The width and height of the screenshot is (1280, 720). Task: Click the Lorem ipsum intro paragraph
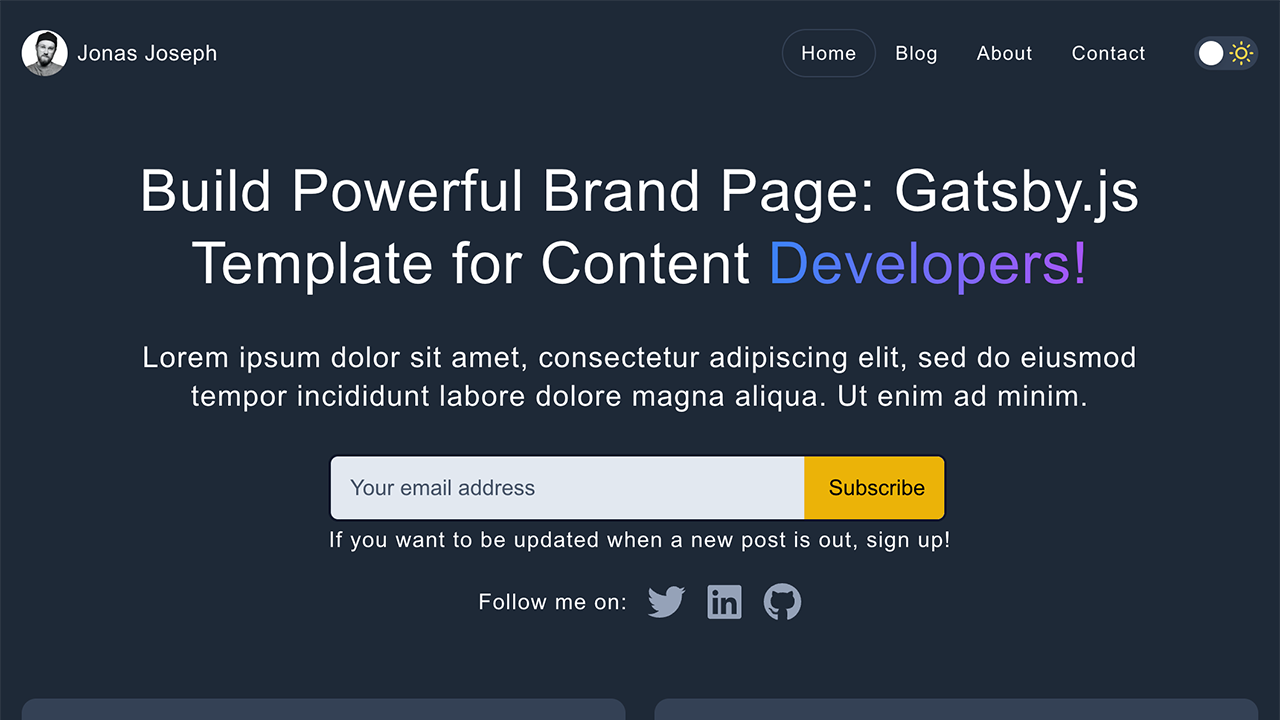click(x=639, y=377)
